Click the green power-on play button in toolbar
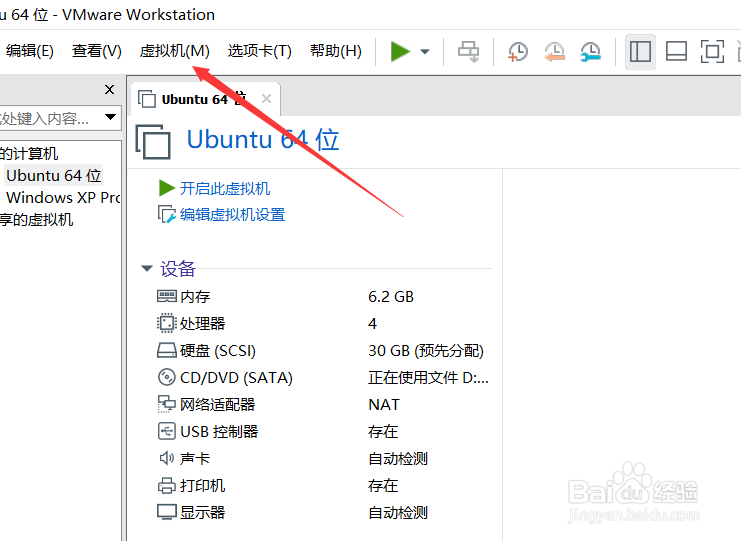The width and height of the screenshot is (741, 541). (x=400, y=51)
